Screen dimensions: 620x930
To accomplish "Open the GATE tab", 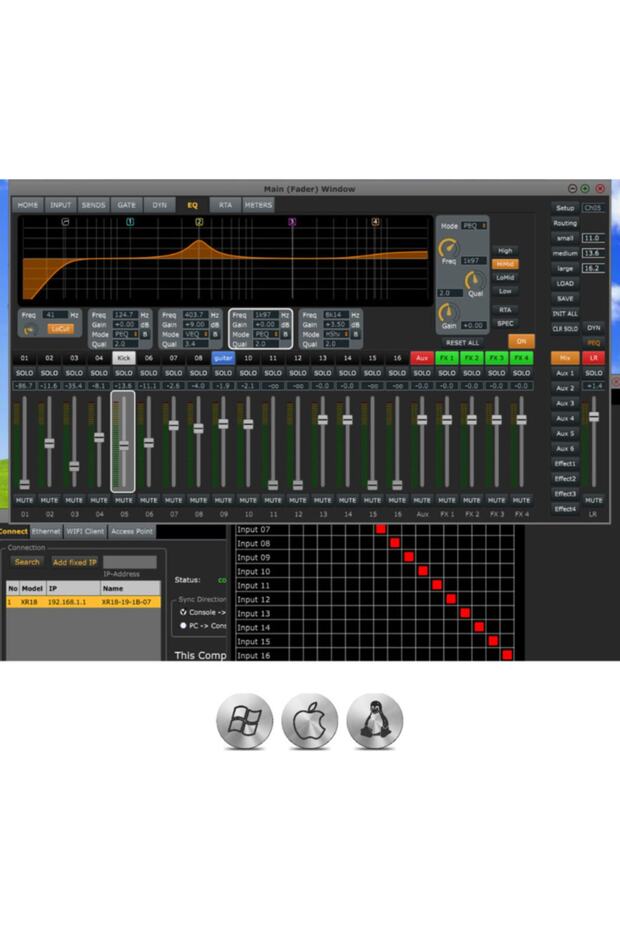I will click(x=126, y=205).
